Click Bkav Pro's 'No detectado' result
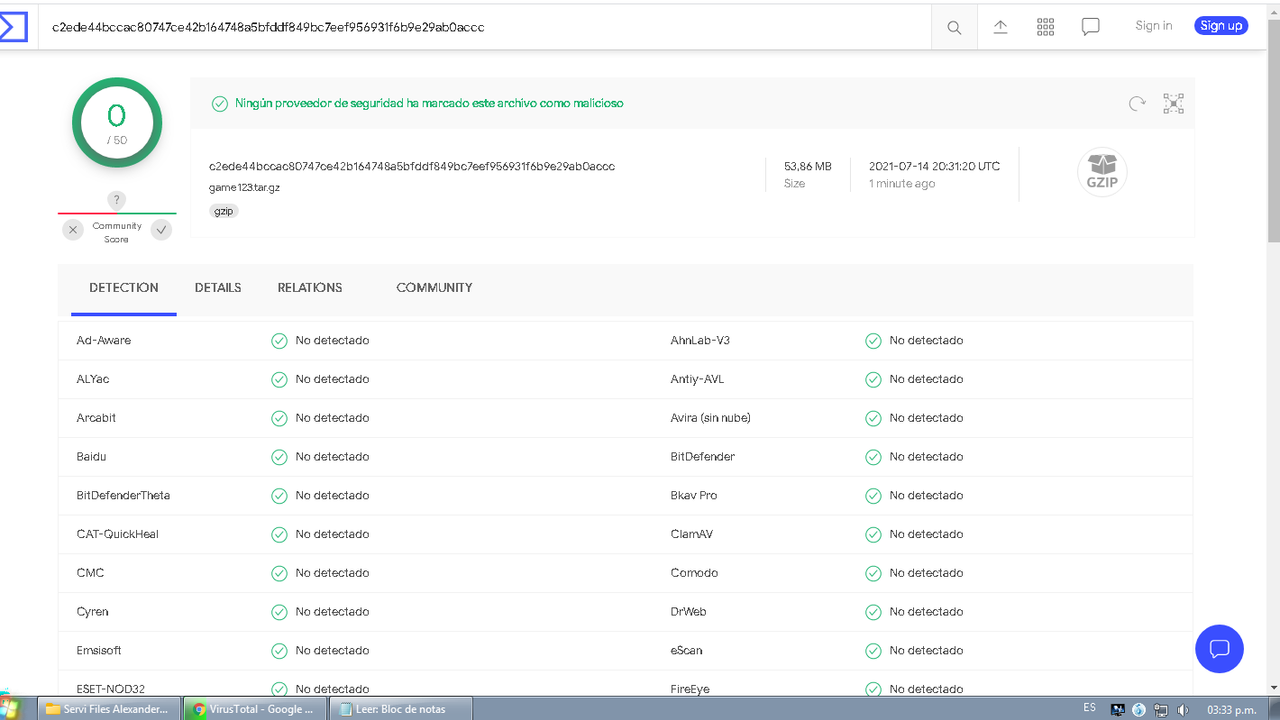The height and width of the screenshot is (720, 1280). 926,496
